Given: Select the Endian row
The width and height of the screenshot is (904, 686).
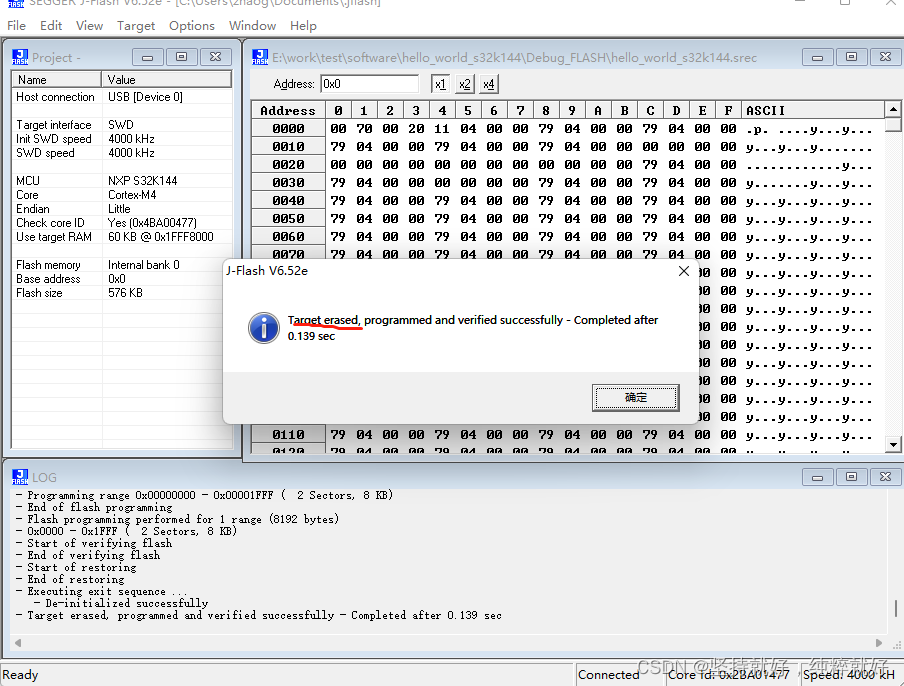Looking at the screenshot, I should 122,209.
